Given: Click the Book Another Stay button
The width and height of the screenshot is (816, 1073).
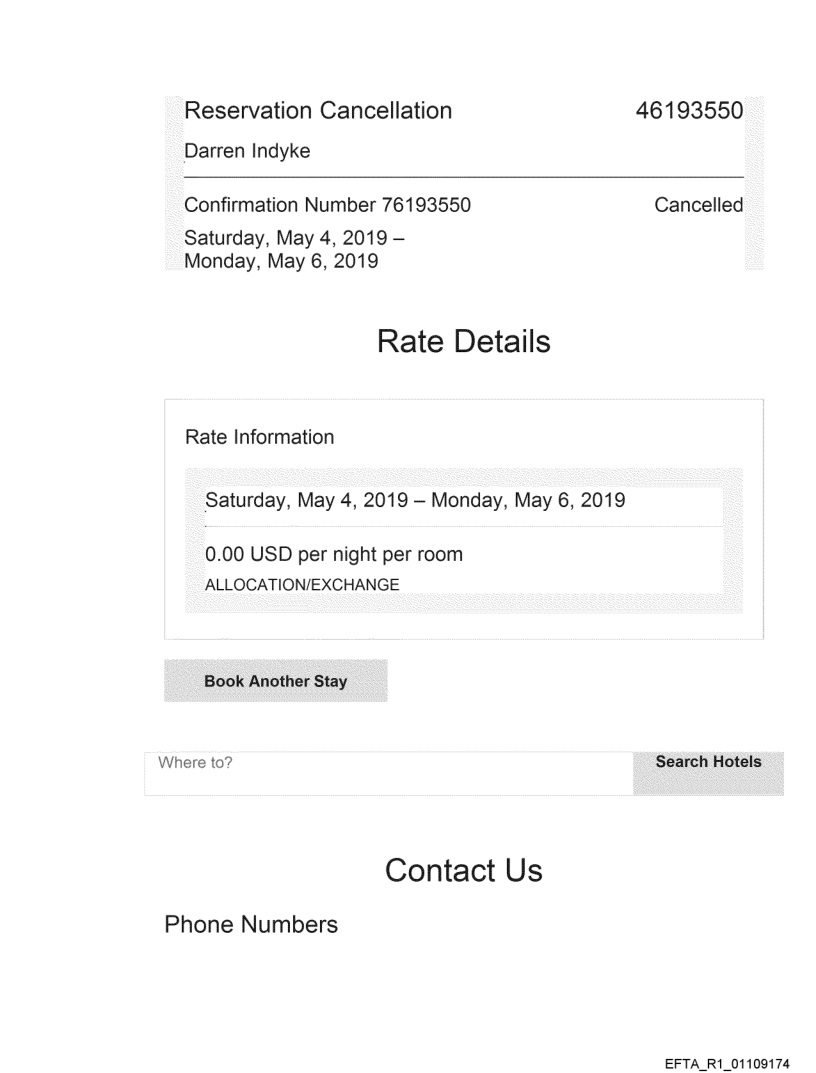Looking at the screenshot, I should point(275,681).
